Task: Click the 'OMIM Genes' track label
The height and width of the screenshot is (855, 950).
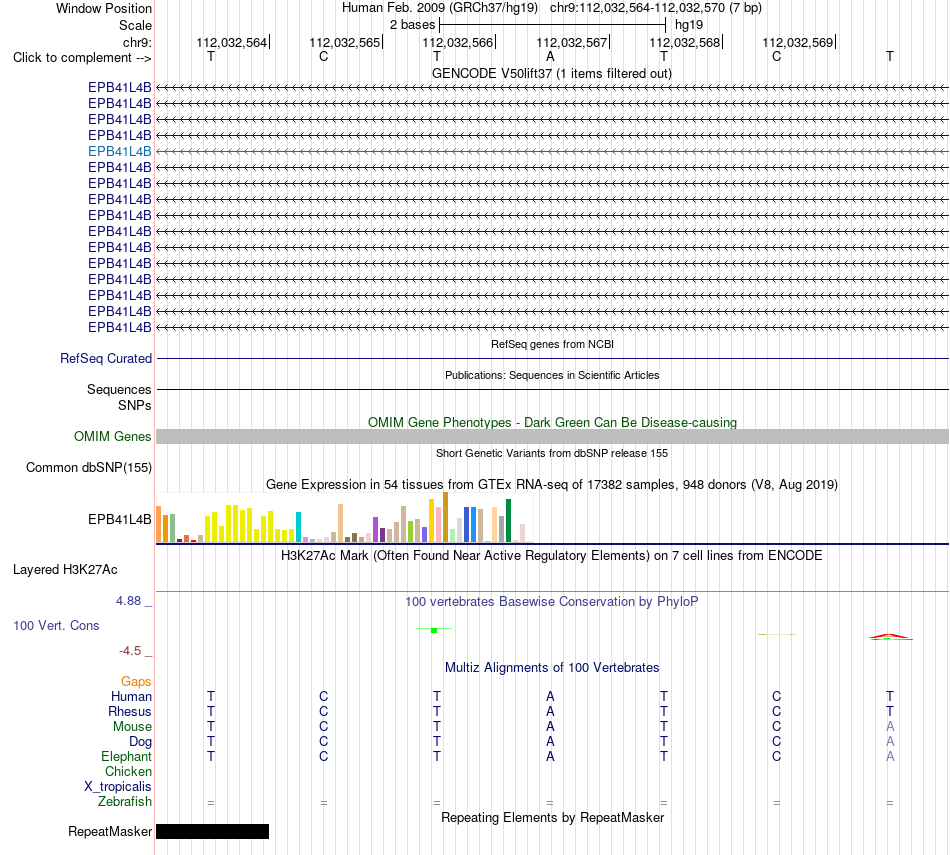Action: (112, 436)
